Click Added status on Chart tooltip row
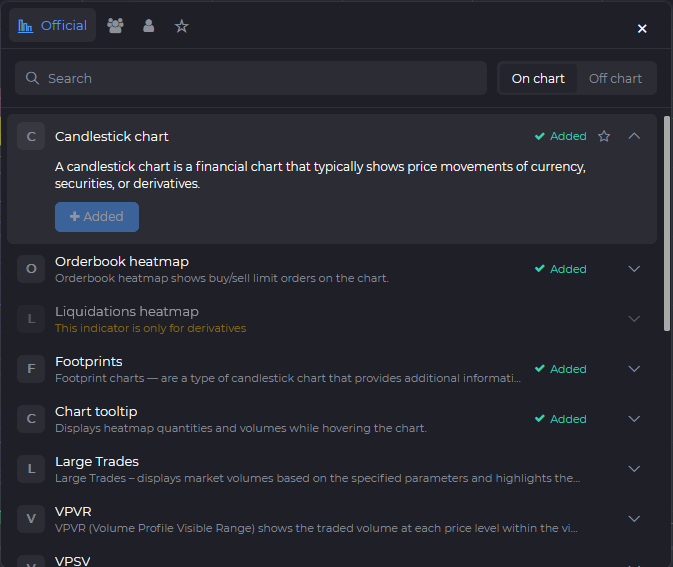Viewport: 673px width, 567px height. 561,418
